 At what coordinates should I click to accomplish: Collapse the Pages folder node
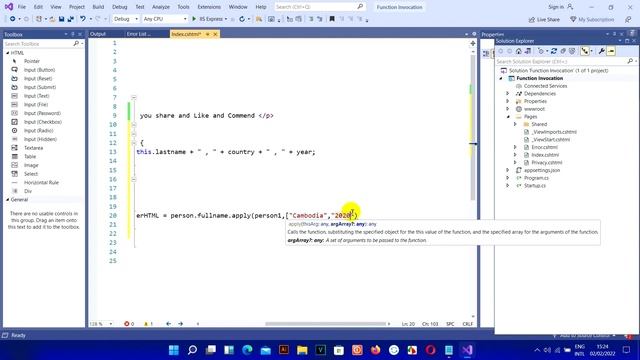click(508, 117)
